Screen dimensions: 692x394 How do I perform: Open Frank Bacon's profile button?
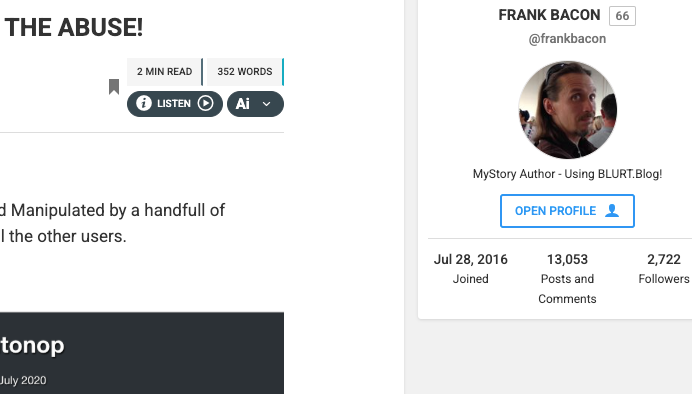[567, 211]
